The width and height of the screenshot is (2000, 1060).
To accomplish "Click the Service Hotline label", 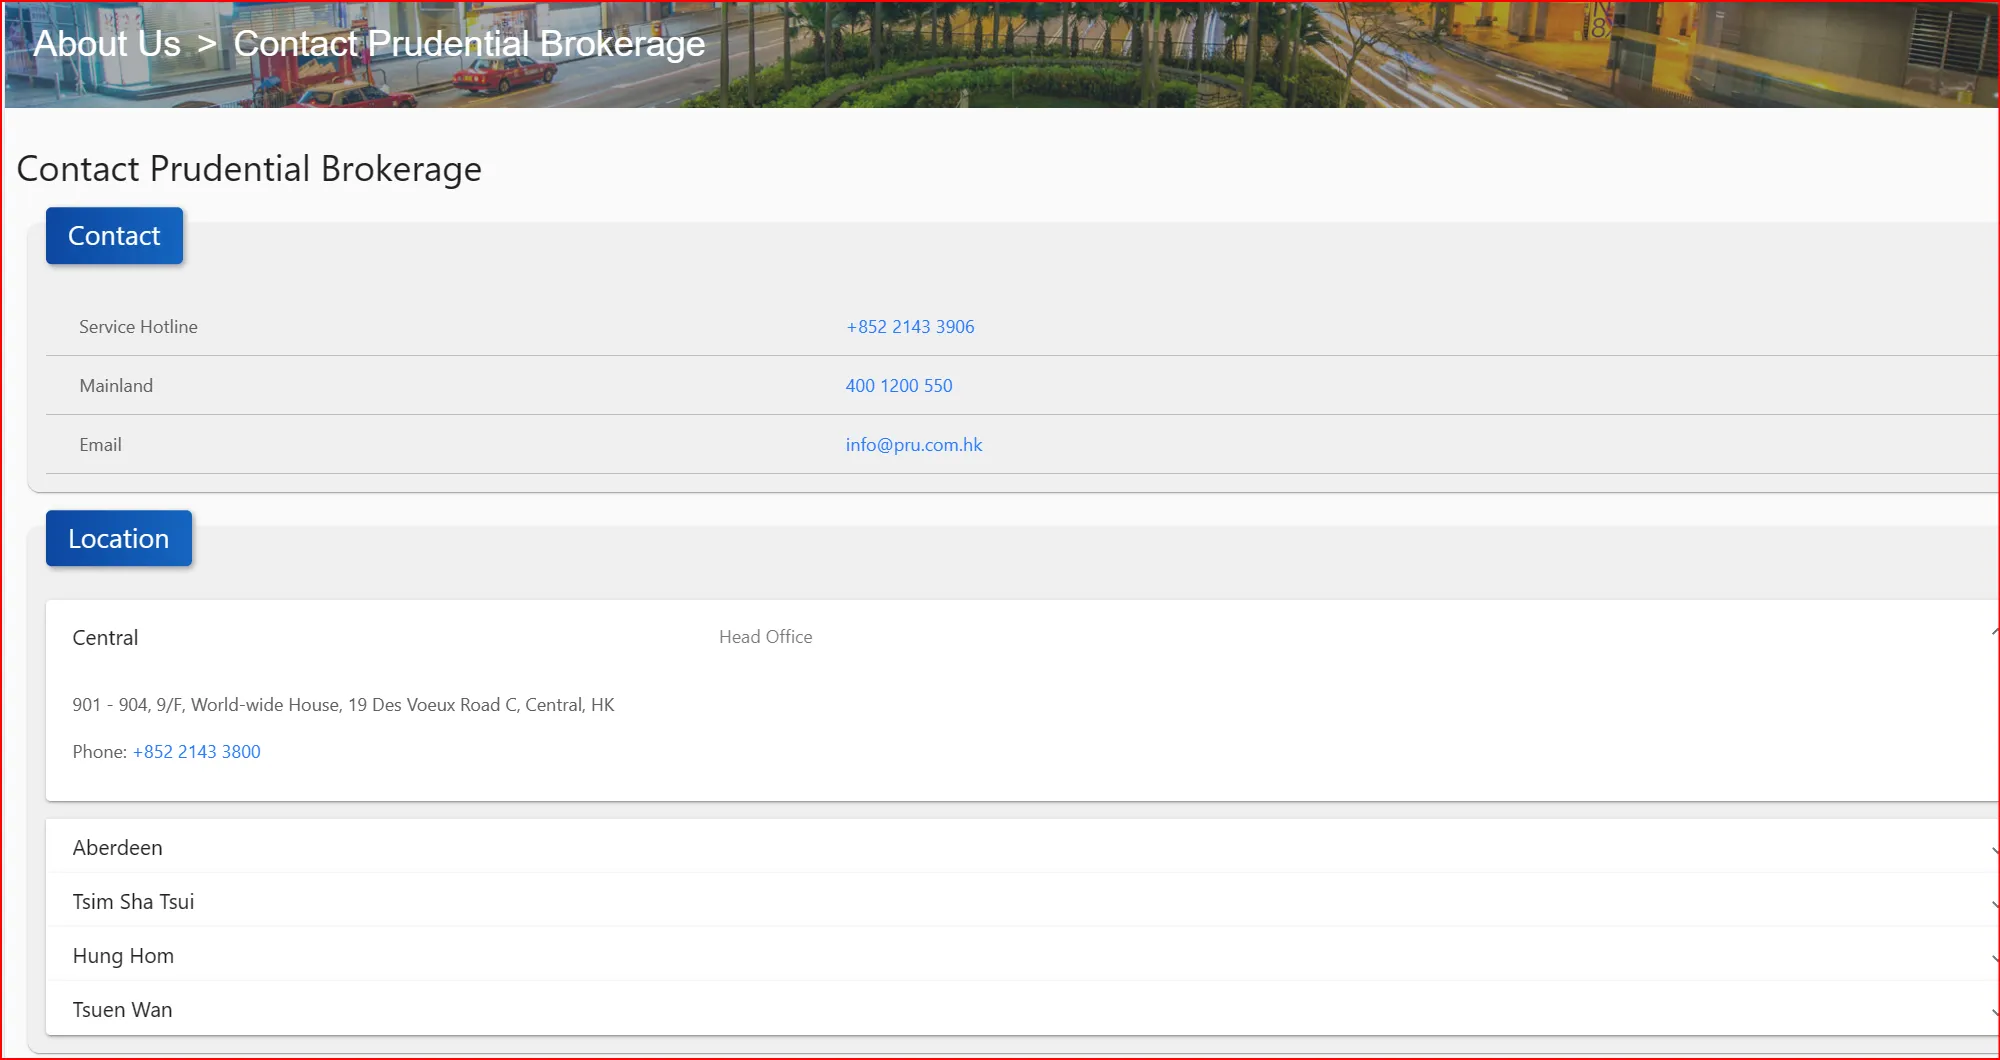I will pyautogui.click(x=138, y=327).
